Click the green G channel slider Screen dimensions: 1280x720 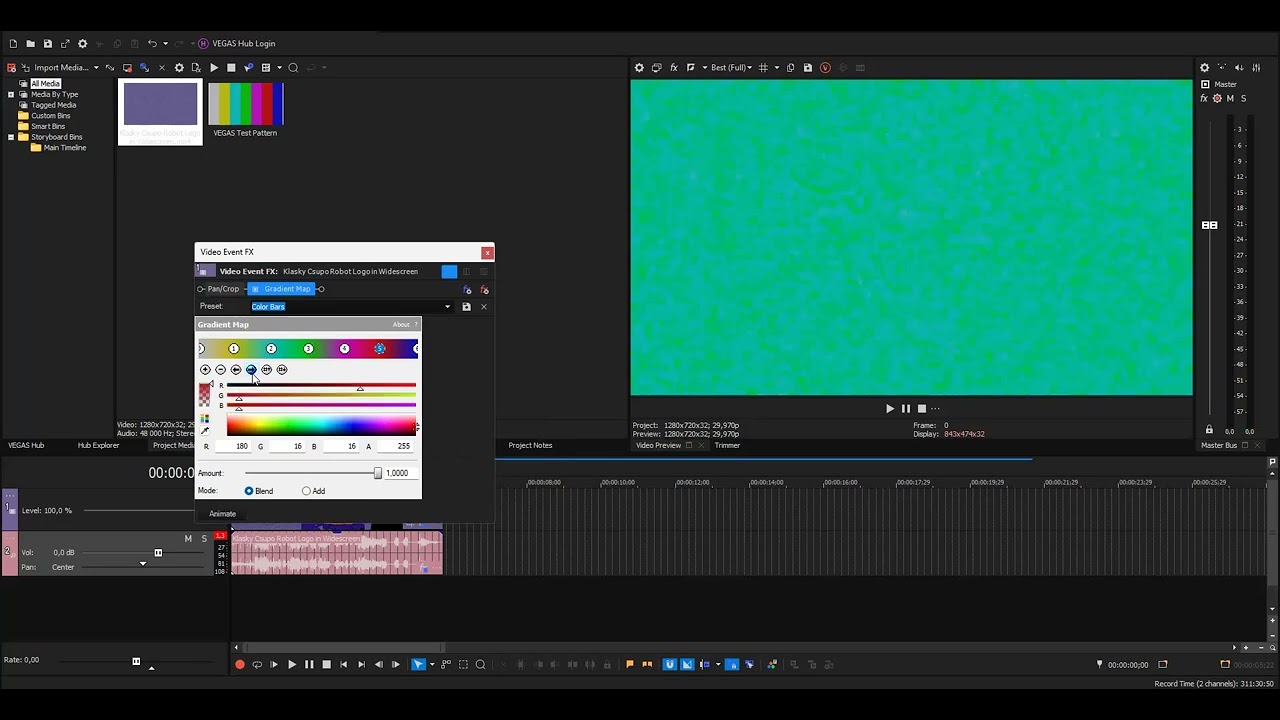pyautogui.click(x=321, y=396)
